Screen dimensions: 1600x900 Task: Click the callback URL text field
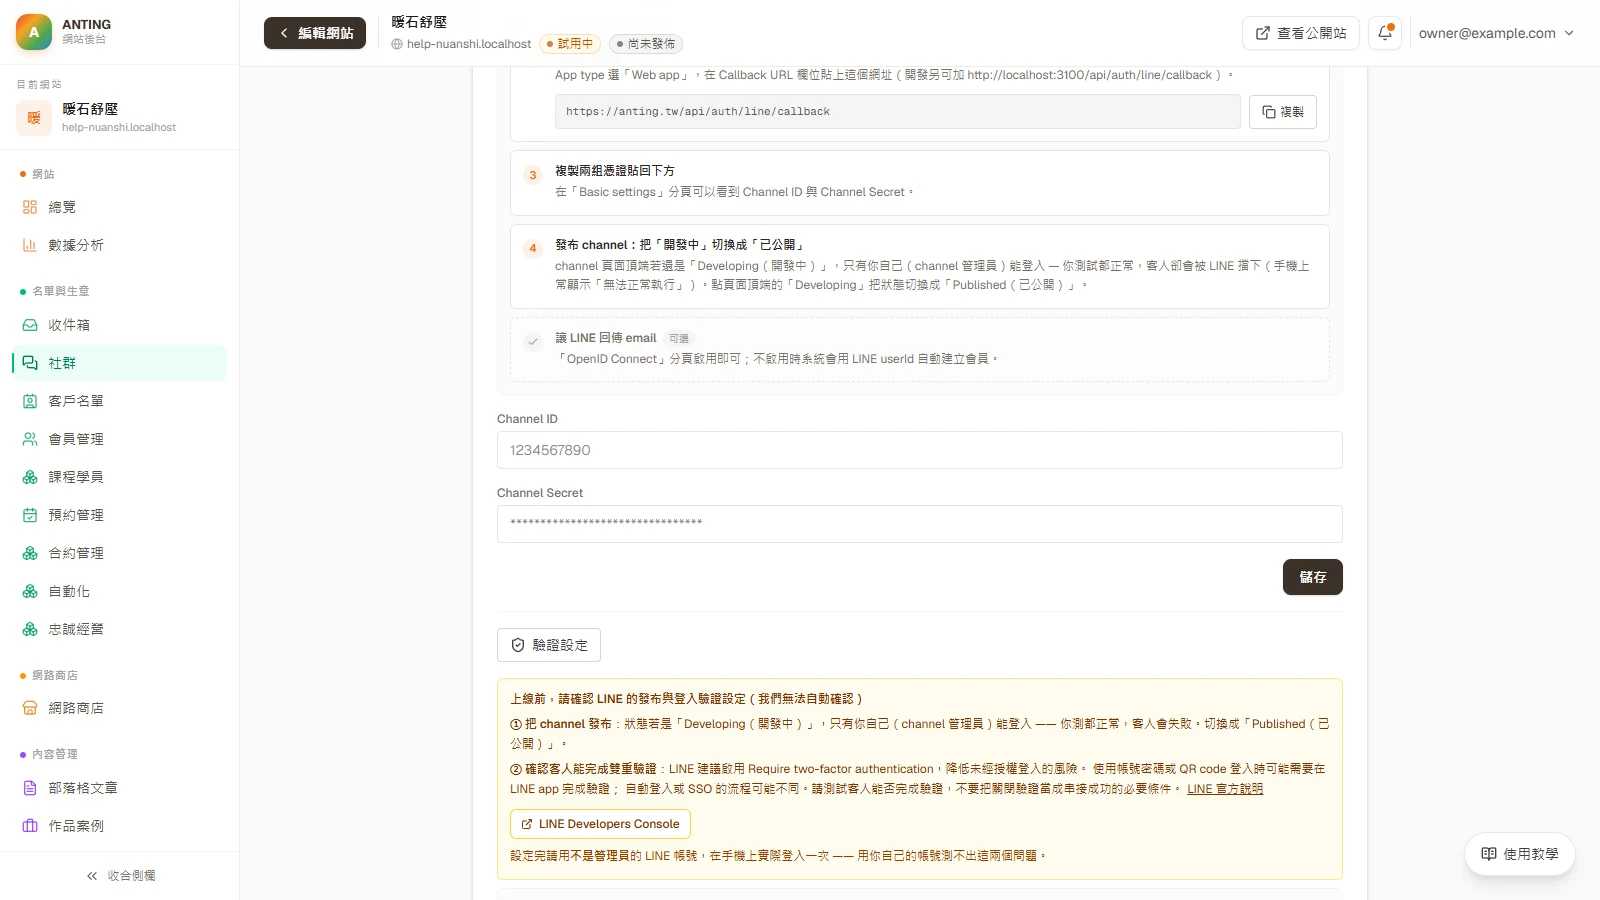[x=898, y=112]
